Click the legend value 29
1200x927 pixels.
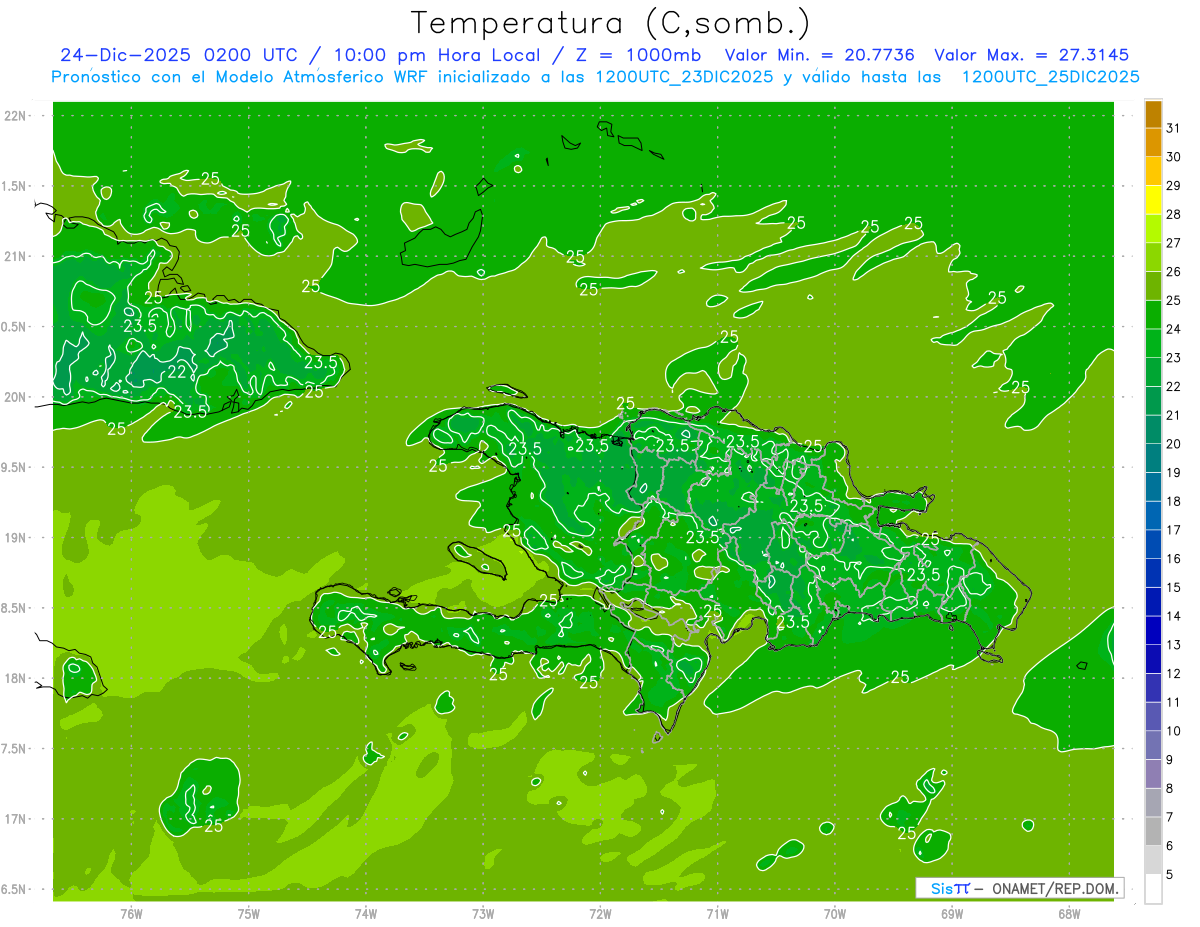tap(1174, 186)
